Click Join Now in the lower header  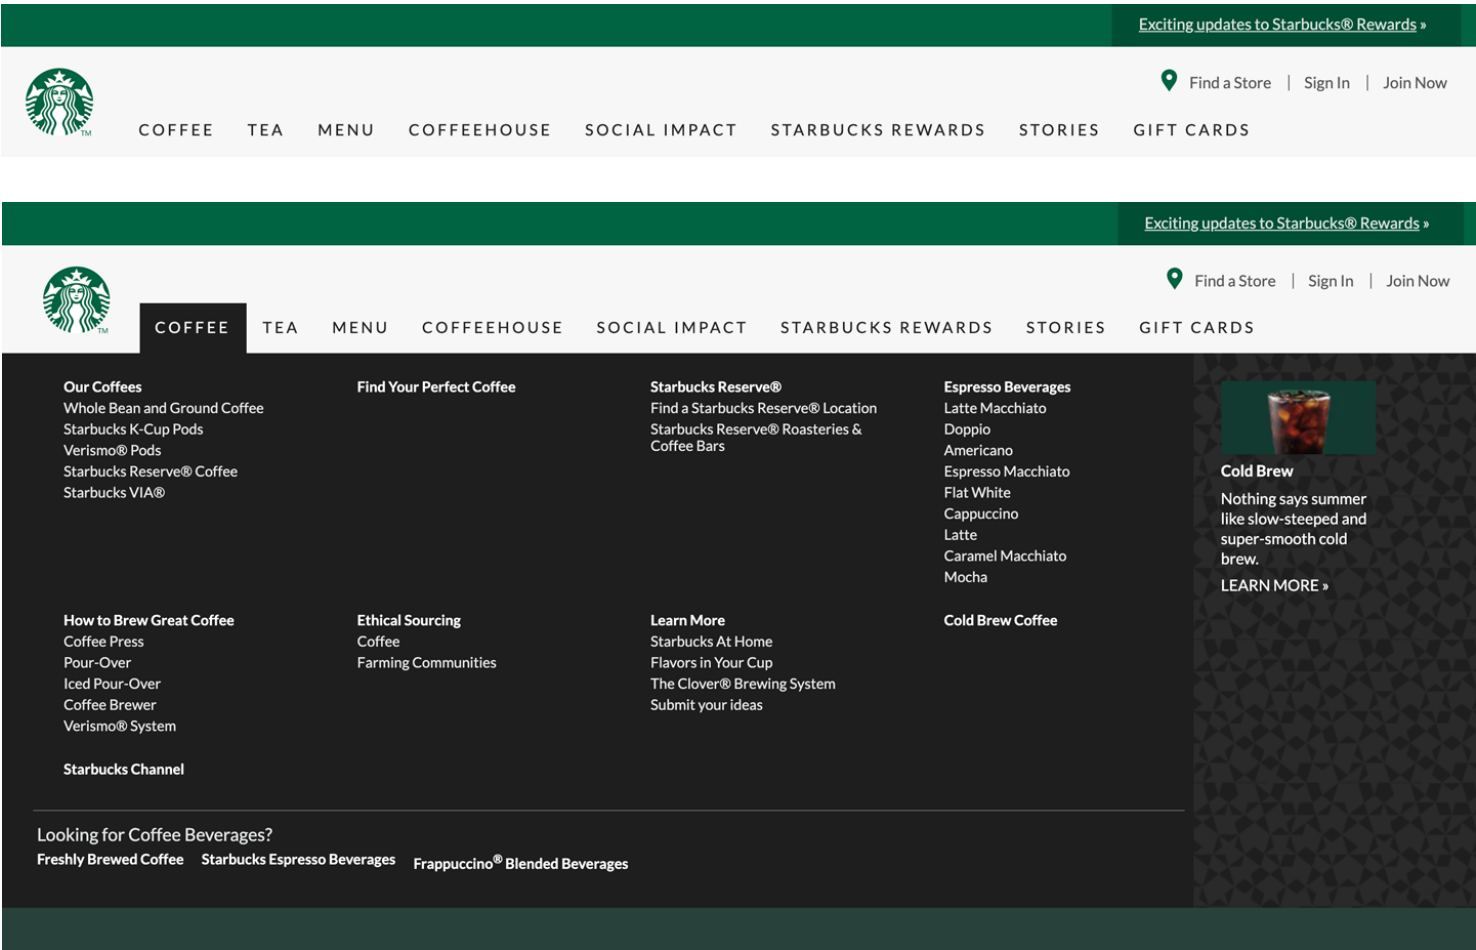pos(1418,281)
